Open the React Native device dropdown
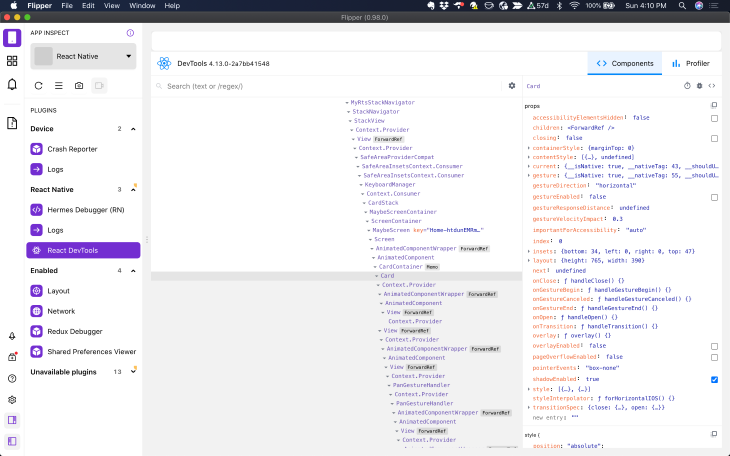 coord(83,56)
